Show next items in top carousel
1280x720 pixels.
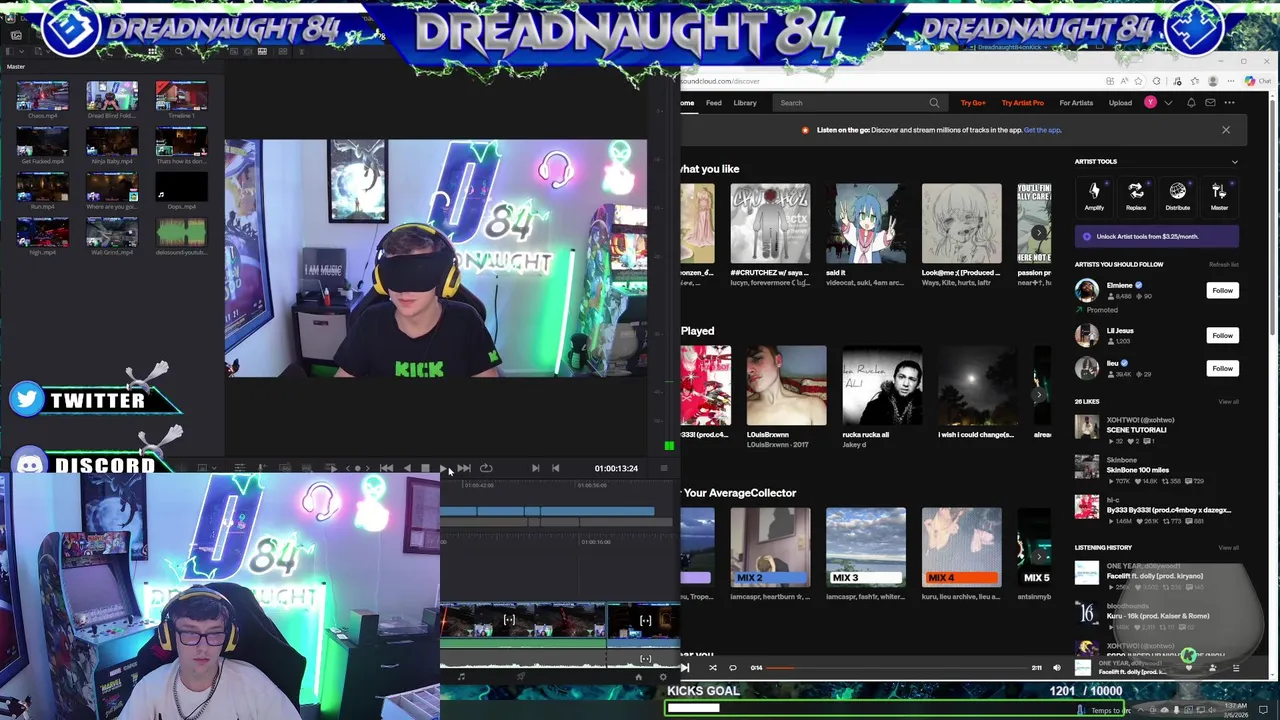coord(1039,232)
